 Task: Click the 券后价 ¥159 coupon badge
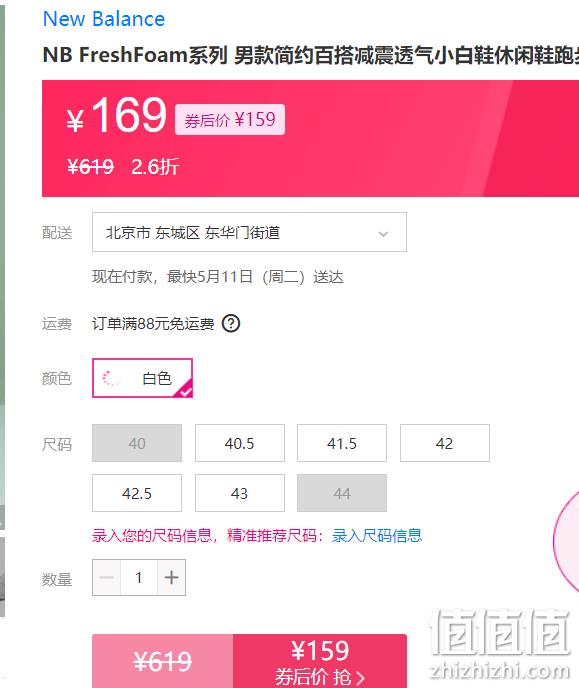tap(230, 119)
